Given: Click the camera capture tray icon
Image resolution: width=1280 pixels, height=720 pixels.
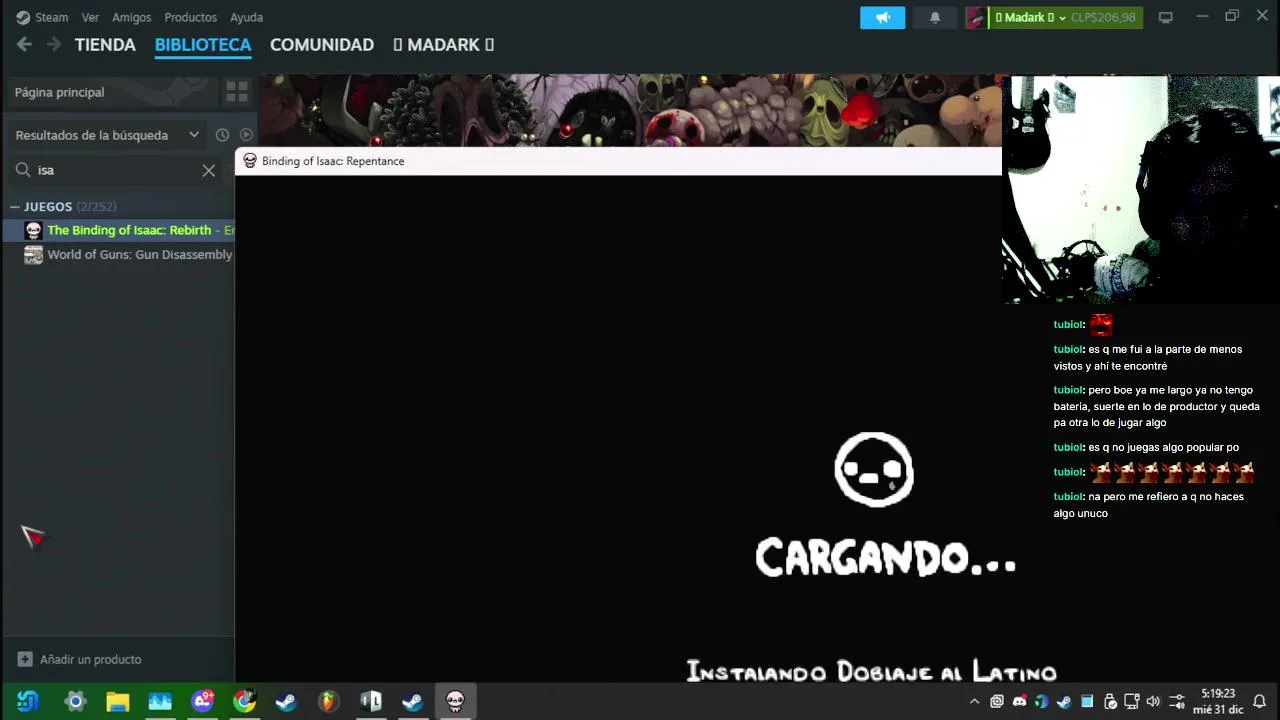Looking at the screenshot, I should click(x=996, y=701).
